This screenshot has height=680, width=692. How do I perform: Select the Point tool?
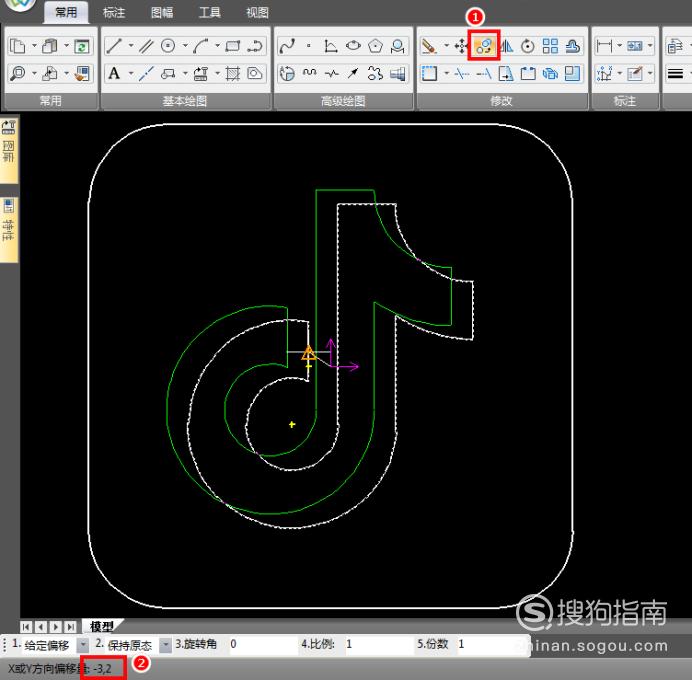(309, 45)
